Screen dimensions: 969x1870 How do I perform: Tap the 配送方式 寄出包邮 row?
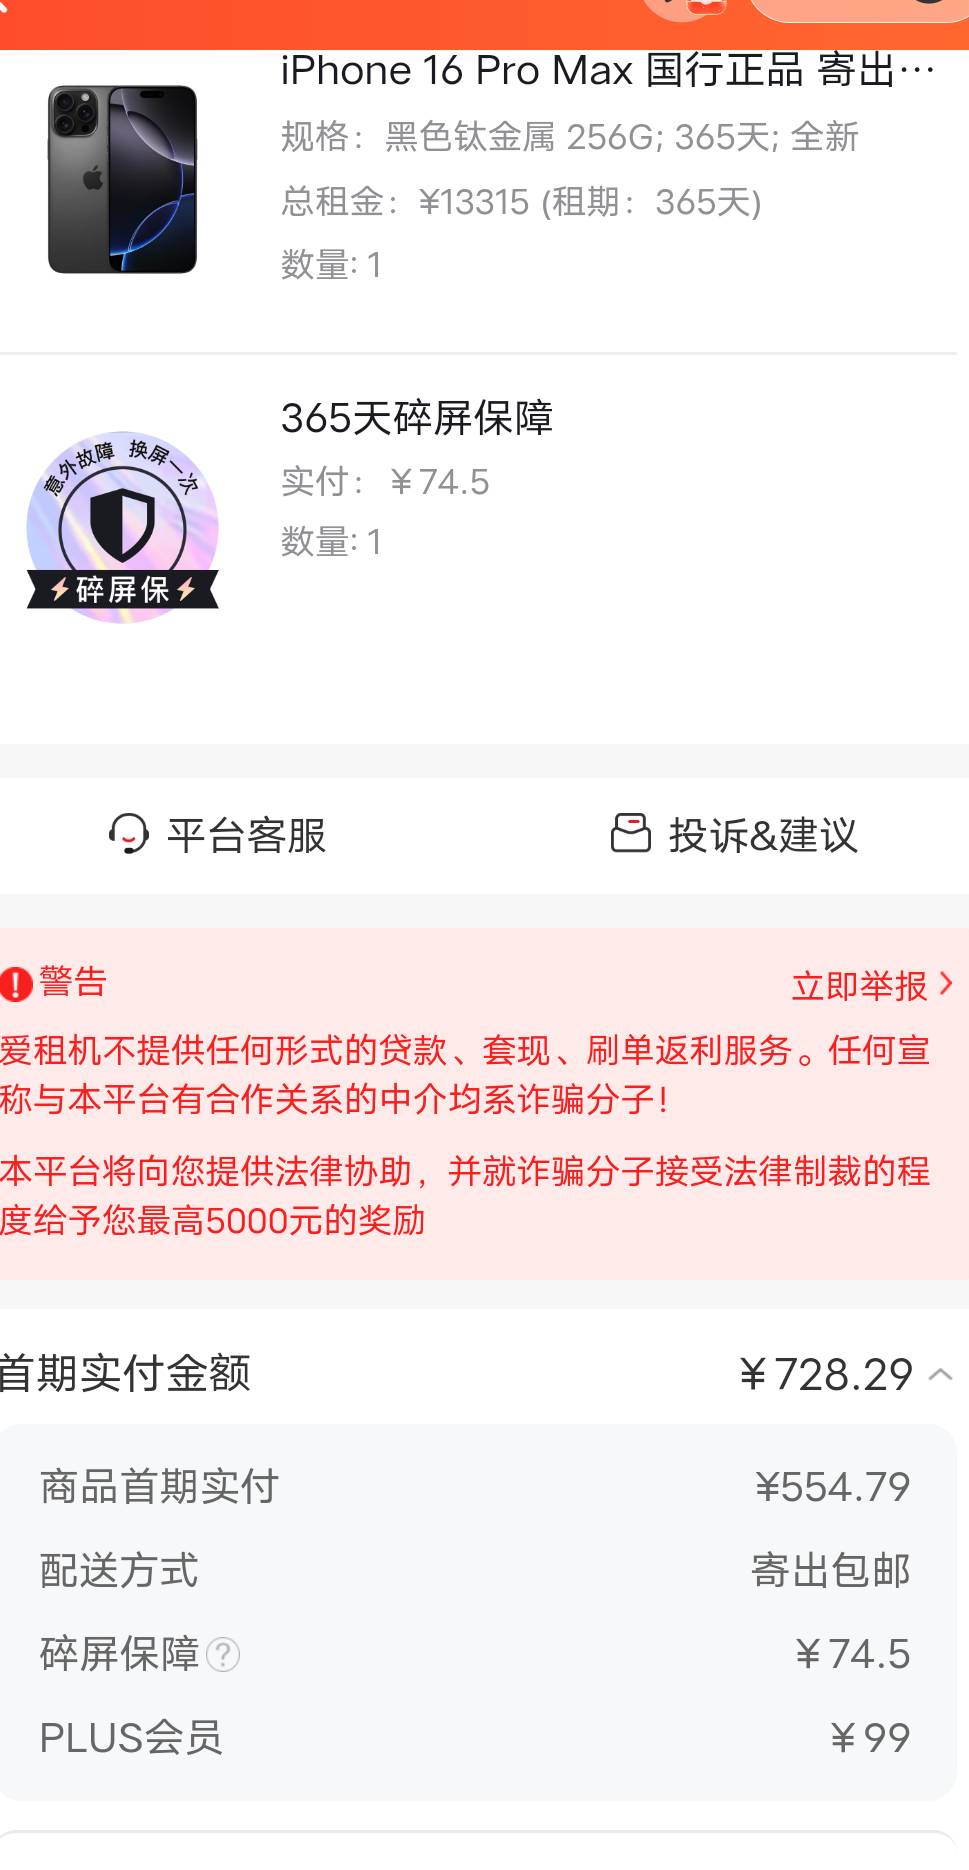click(x=476, y=1571)
